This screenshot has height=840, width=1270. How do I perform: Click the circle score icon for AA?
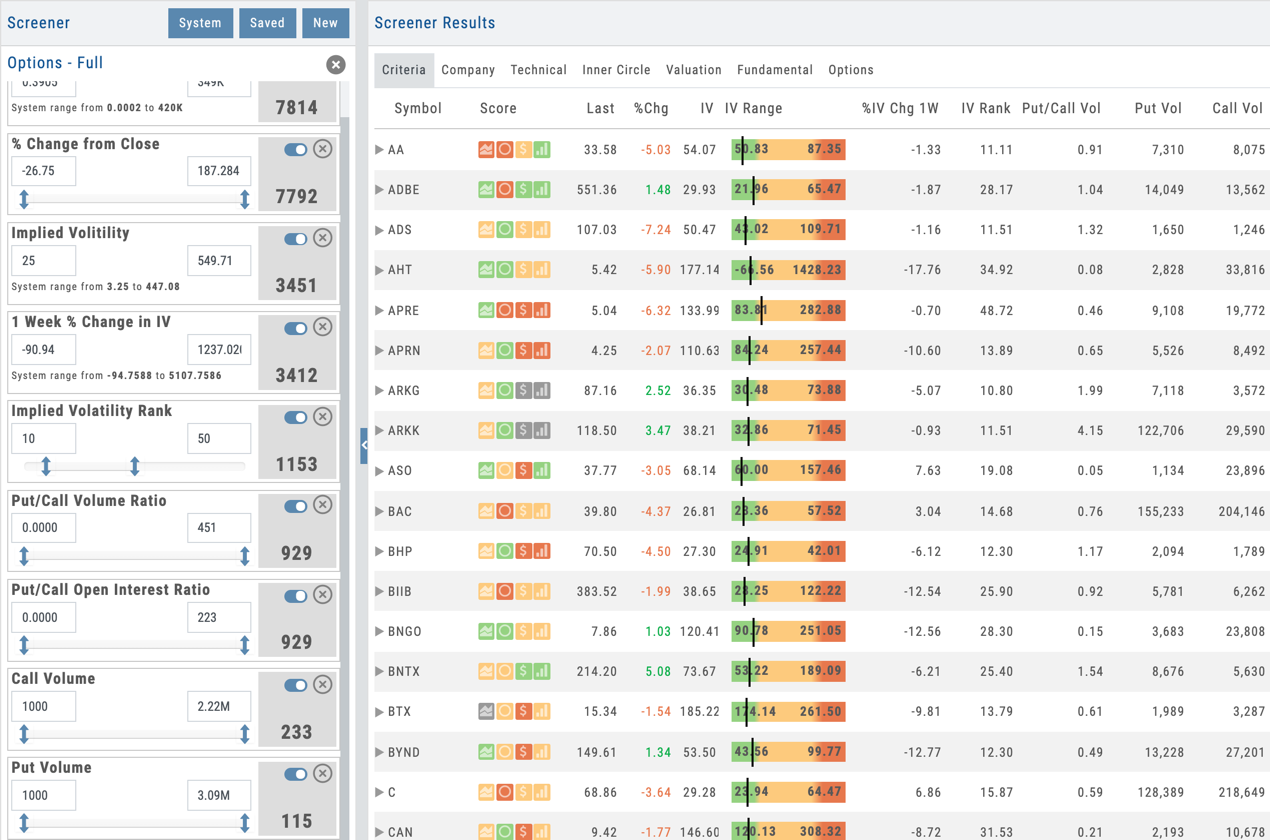click(505, 150)
